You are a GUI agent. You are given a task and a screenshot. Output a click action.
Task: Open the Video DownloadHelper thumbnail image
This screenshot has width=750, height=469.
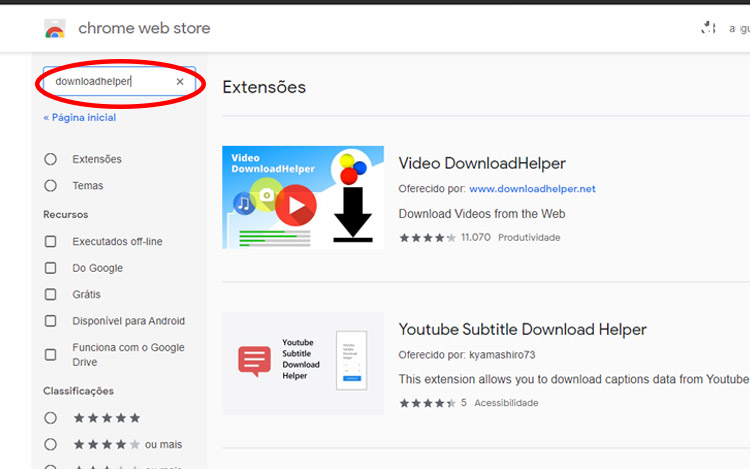(303, 197)
